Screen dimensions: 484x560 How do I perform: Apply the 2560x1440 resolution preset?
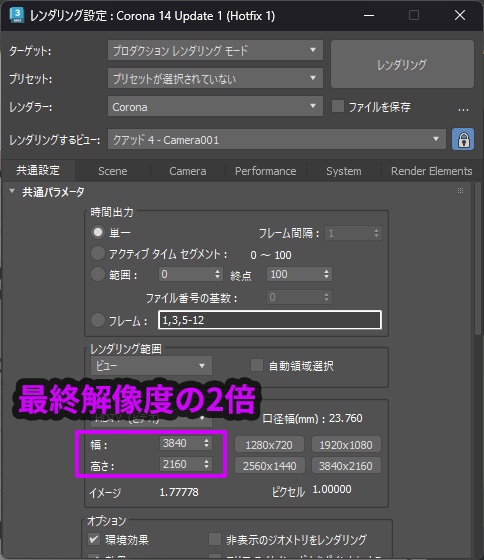pyautogui.click(x=269, y=466)
